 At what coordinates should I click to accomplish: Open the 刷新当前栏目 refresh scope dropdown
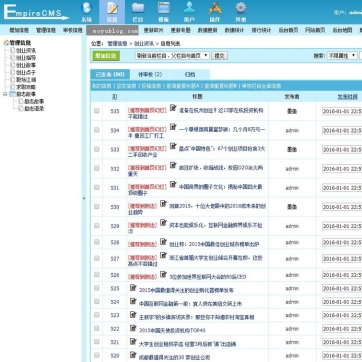click(172, 56)
